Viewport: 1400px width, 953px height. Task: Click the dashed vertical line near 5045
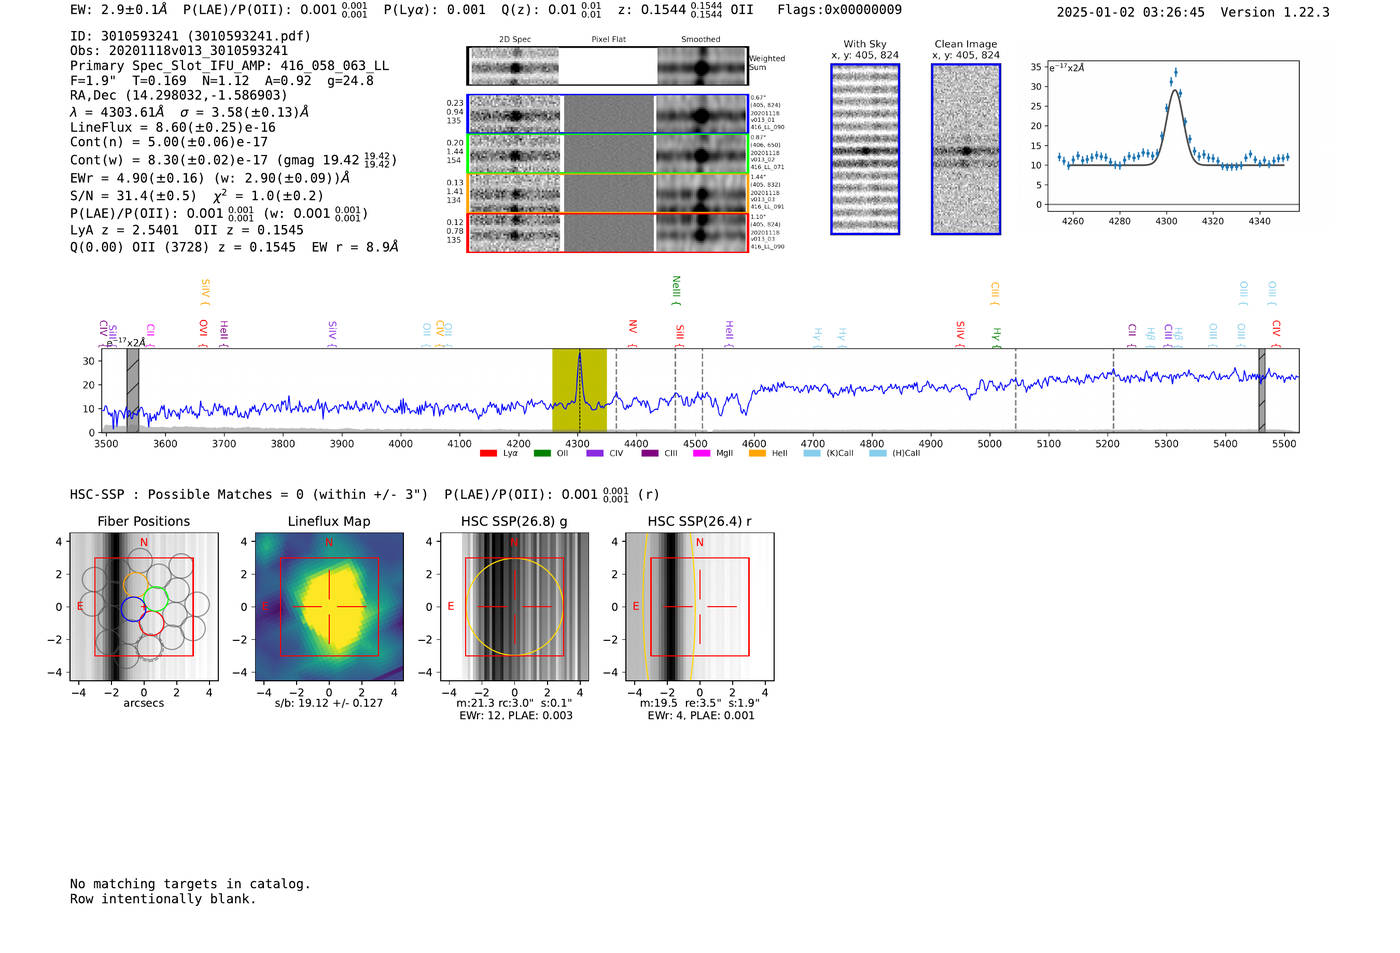click(1016, 390)
